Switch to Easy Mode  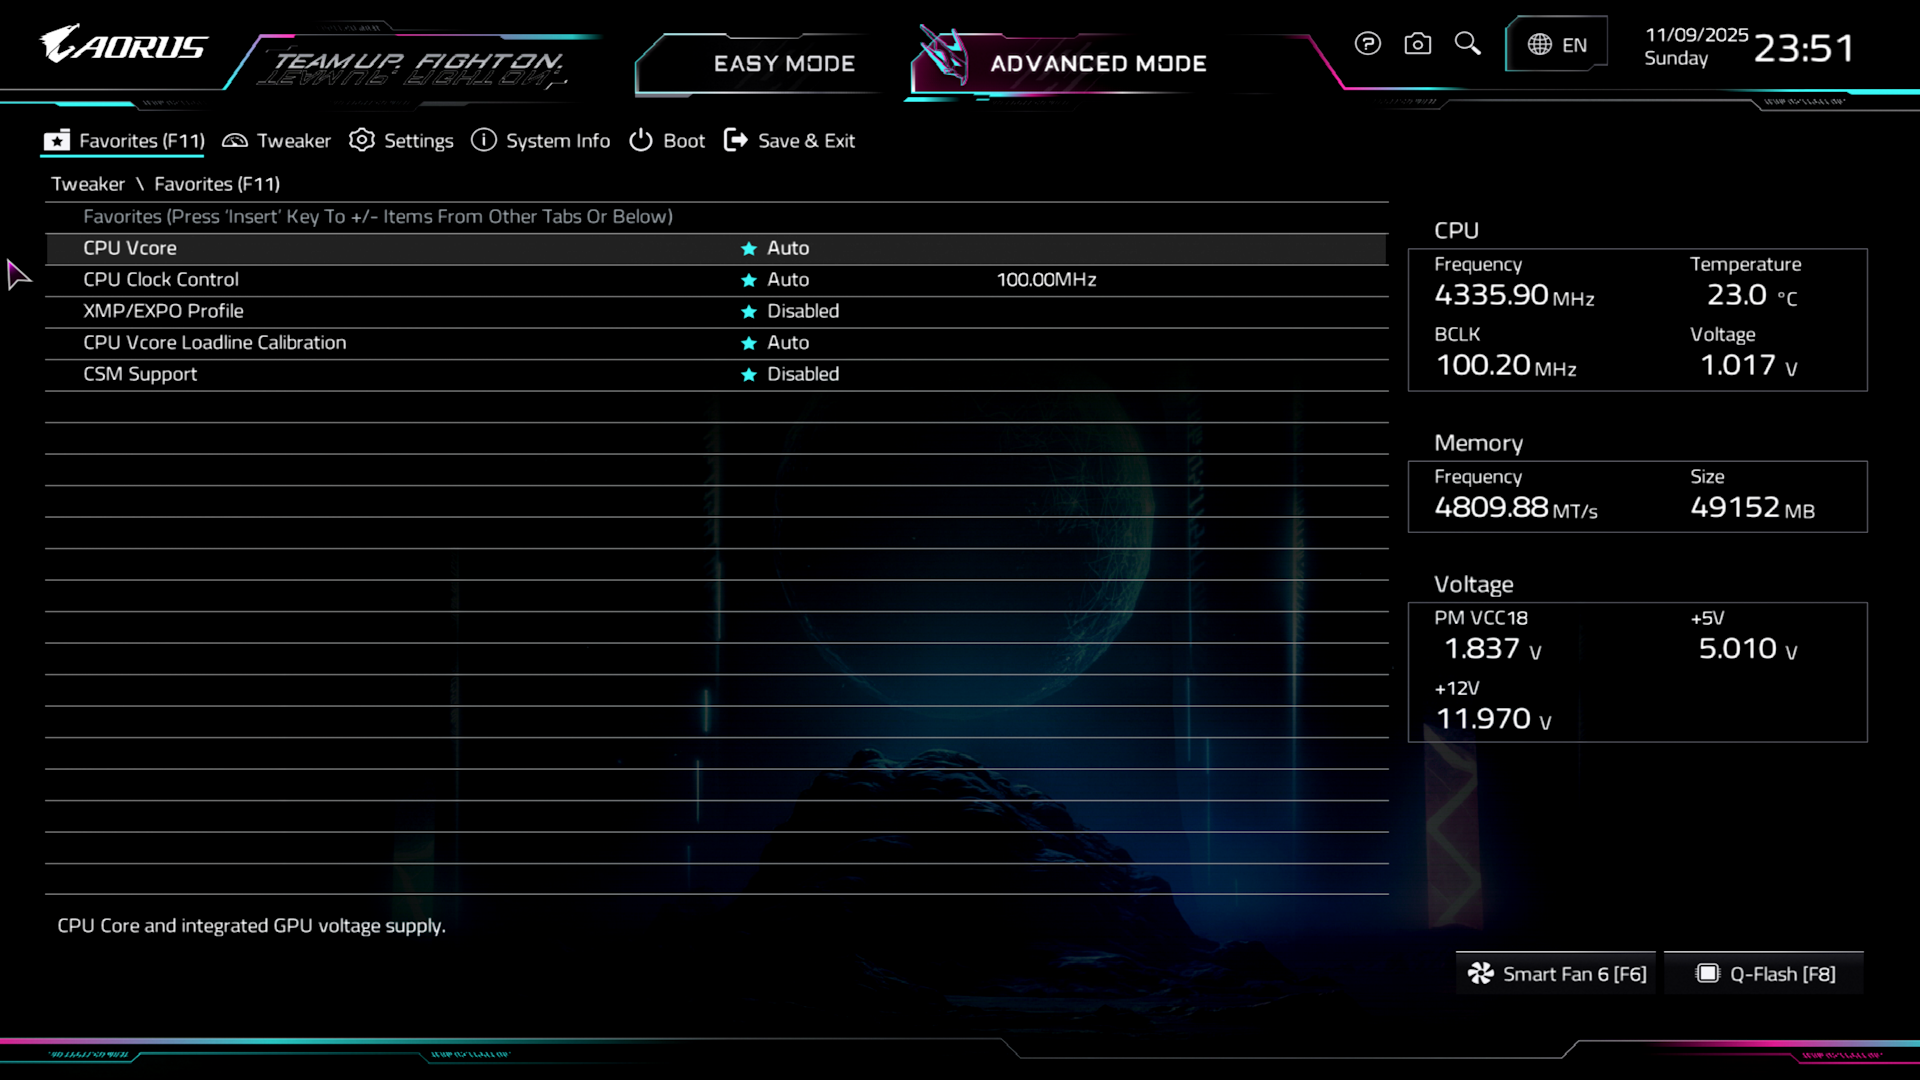[x=783, y=64]
